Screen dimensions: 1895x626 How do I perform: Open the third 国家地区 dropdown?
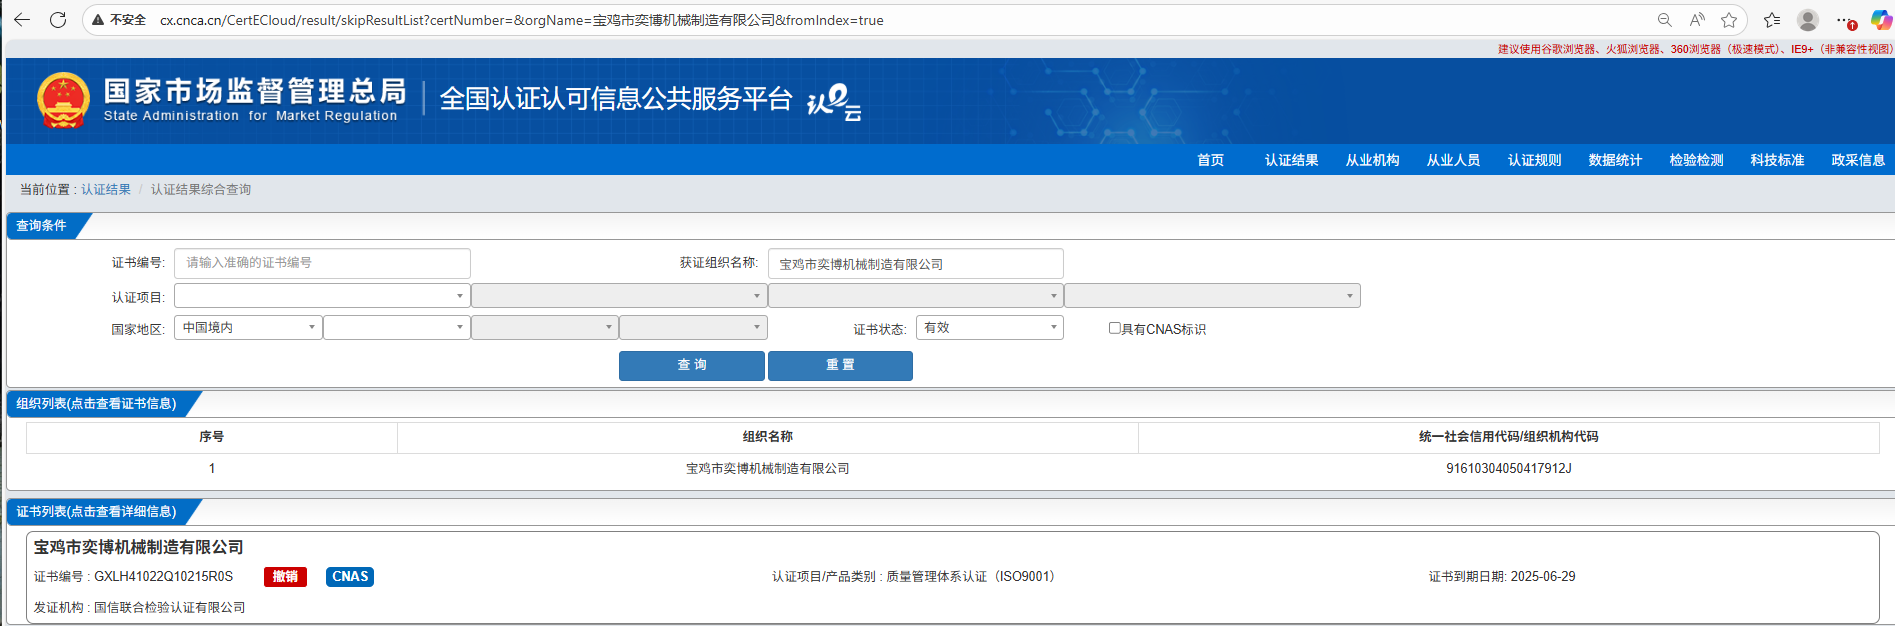(545, 328)
